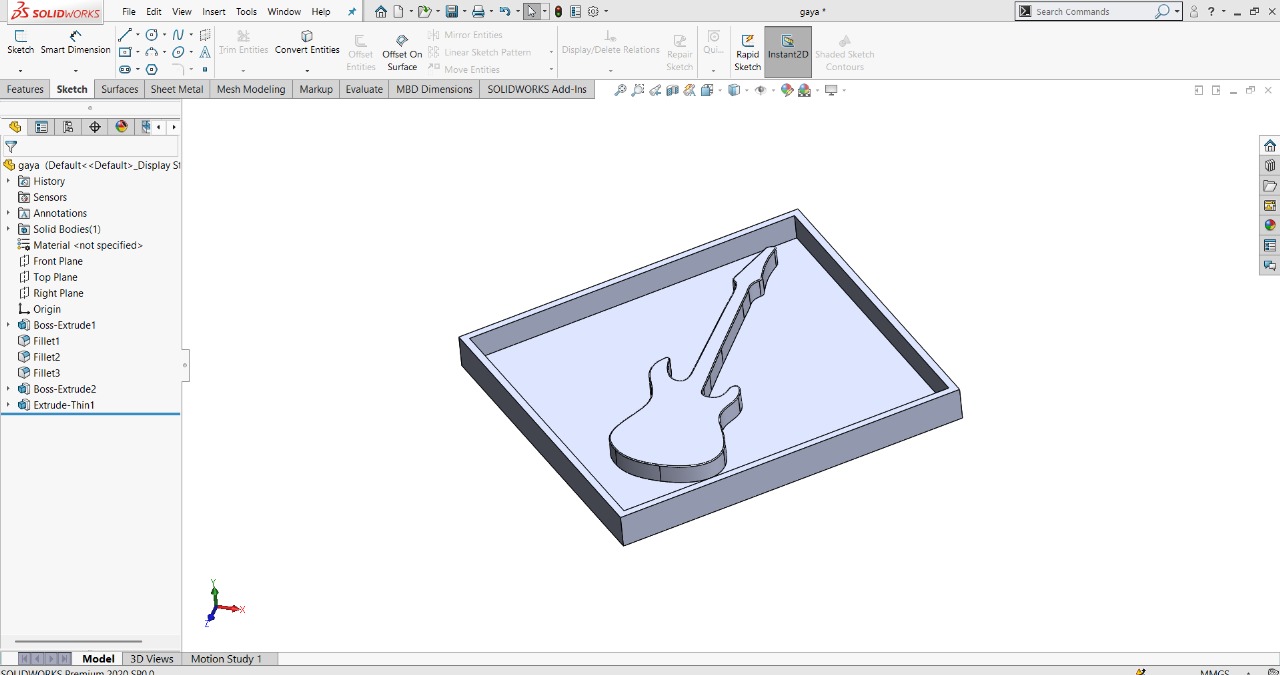Expand Boss-Extrude1 feature
This screenshot has width=1280, height=675.
(x=8, y=325)
